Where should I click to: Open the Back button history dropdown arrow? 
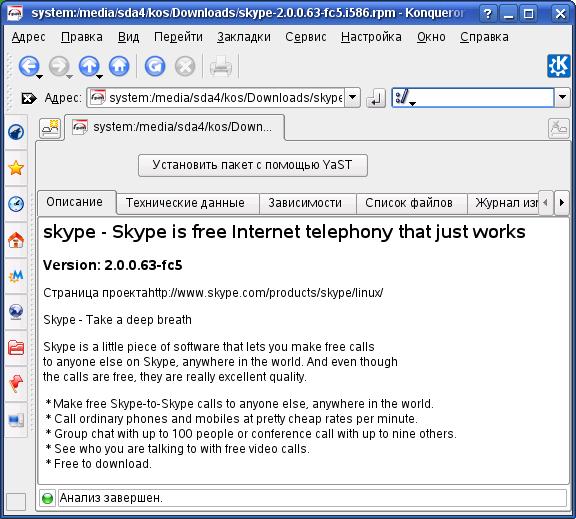click(39, 77)
